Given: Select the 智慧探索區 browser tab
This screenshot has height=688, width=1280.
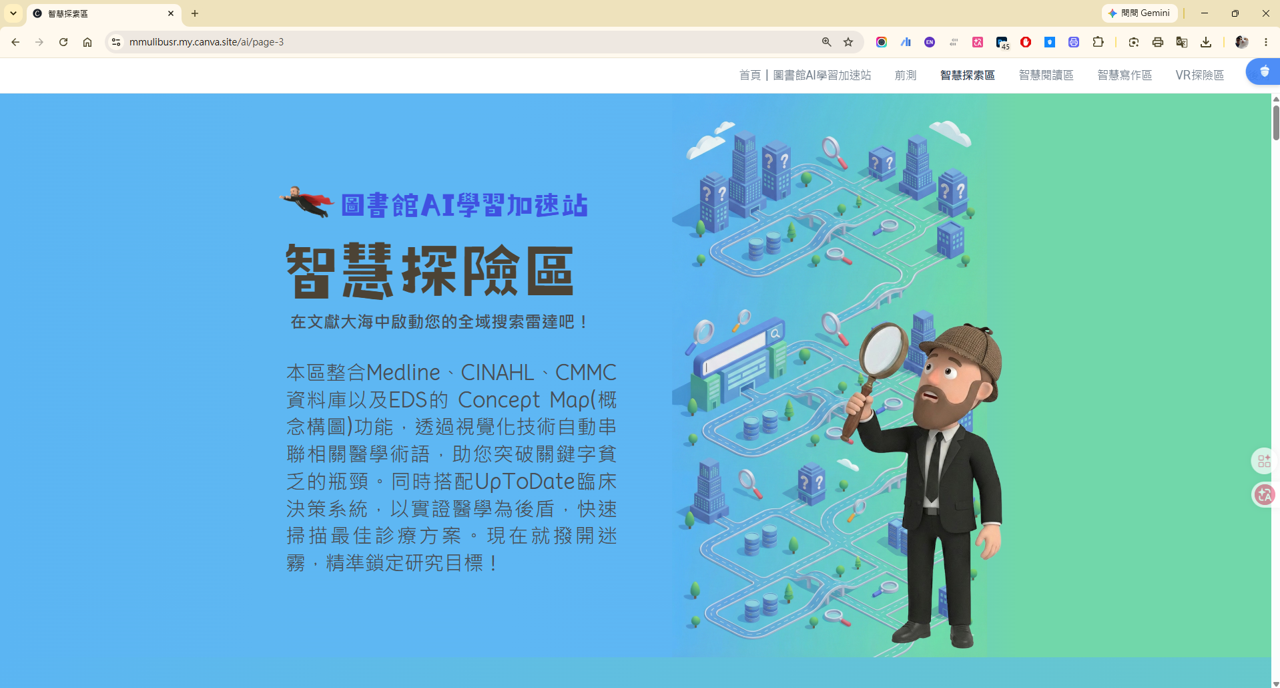Looking at the screenshot, I should [x=103, y=14].
